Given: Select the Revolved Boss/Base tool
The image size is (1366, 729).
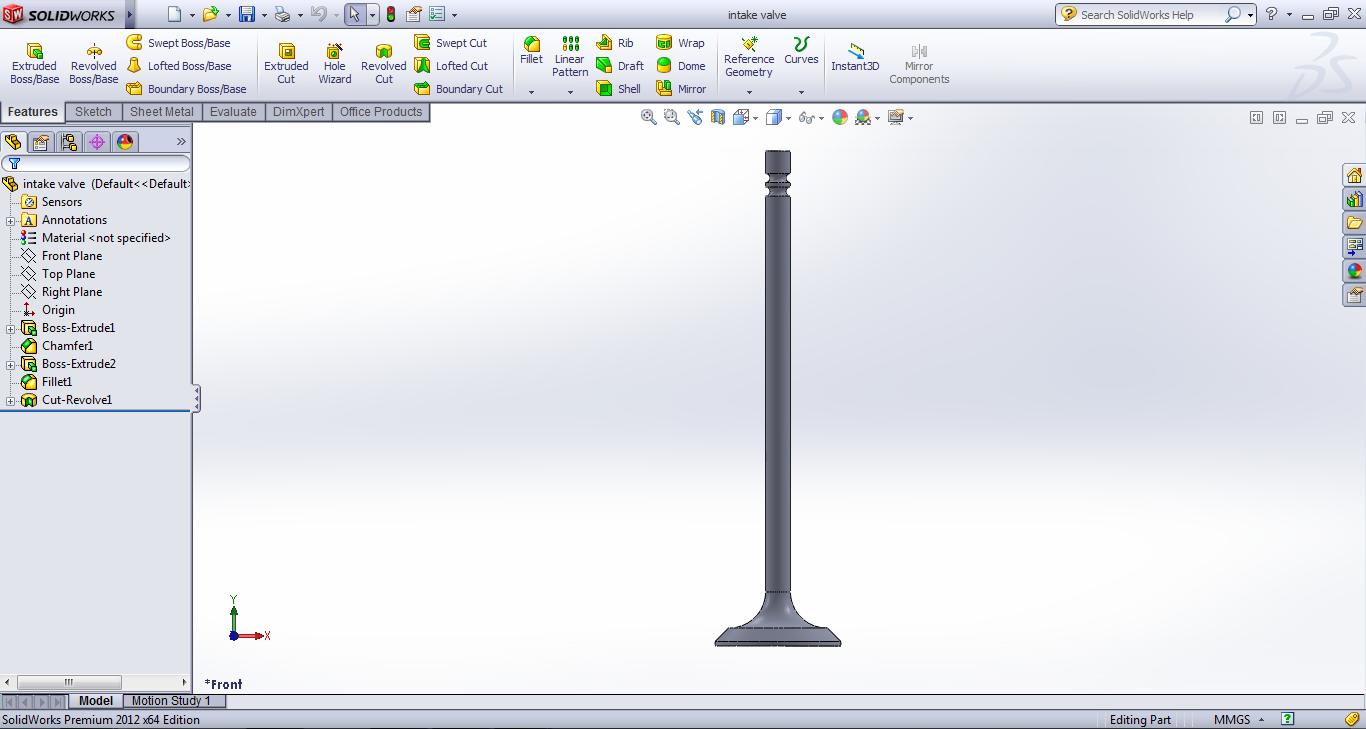Looking at the screenshot, I should pyautogui.click(x=93, y=64).
